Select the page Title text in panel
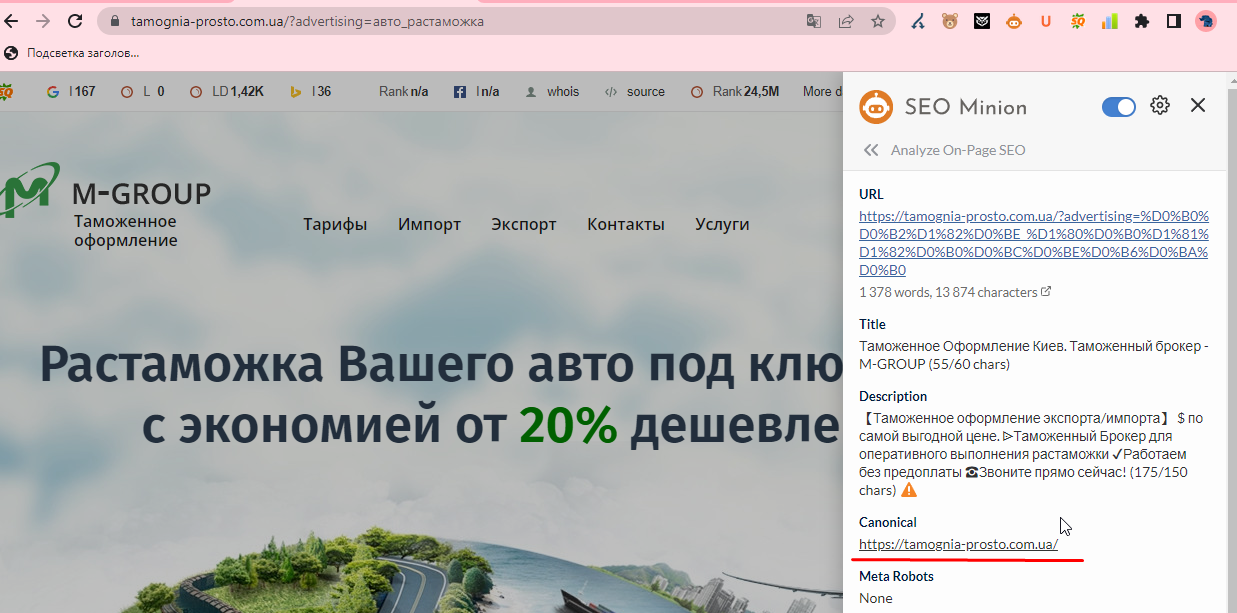Viewport: 1237px width, 613px height. click(1034, 355)
